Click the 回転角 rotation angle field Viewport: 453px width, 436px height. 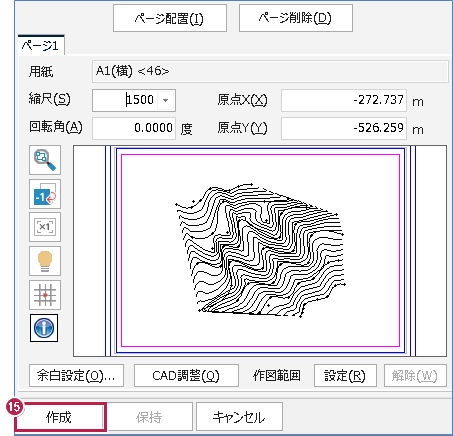(x=134, y=128)
